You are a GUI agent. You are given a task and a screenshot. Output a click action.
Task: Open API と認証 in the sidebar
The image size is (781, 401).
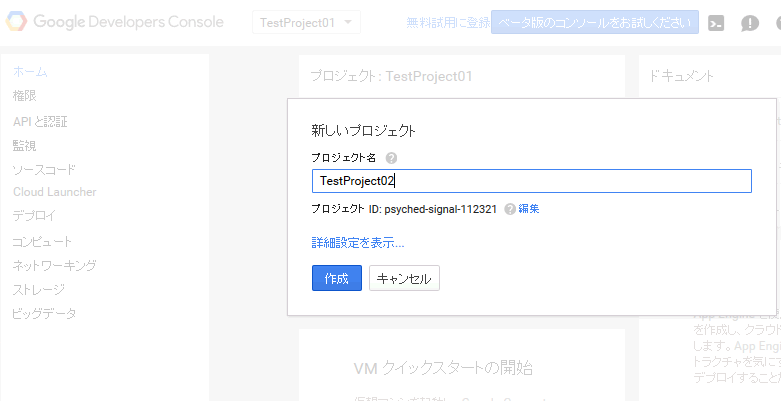coord(40,121)
